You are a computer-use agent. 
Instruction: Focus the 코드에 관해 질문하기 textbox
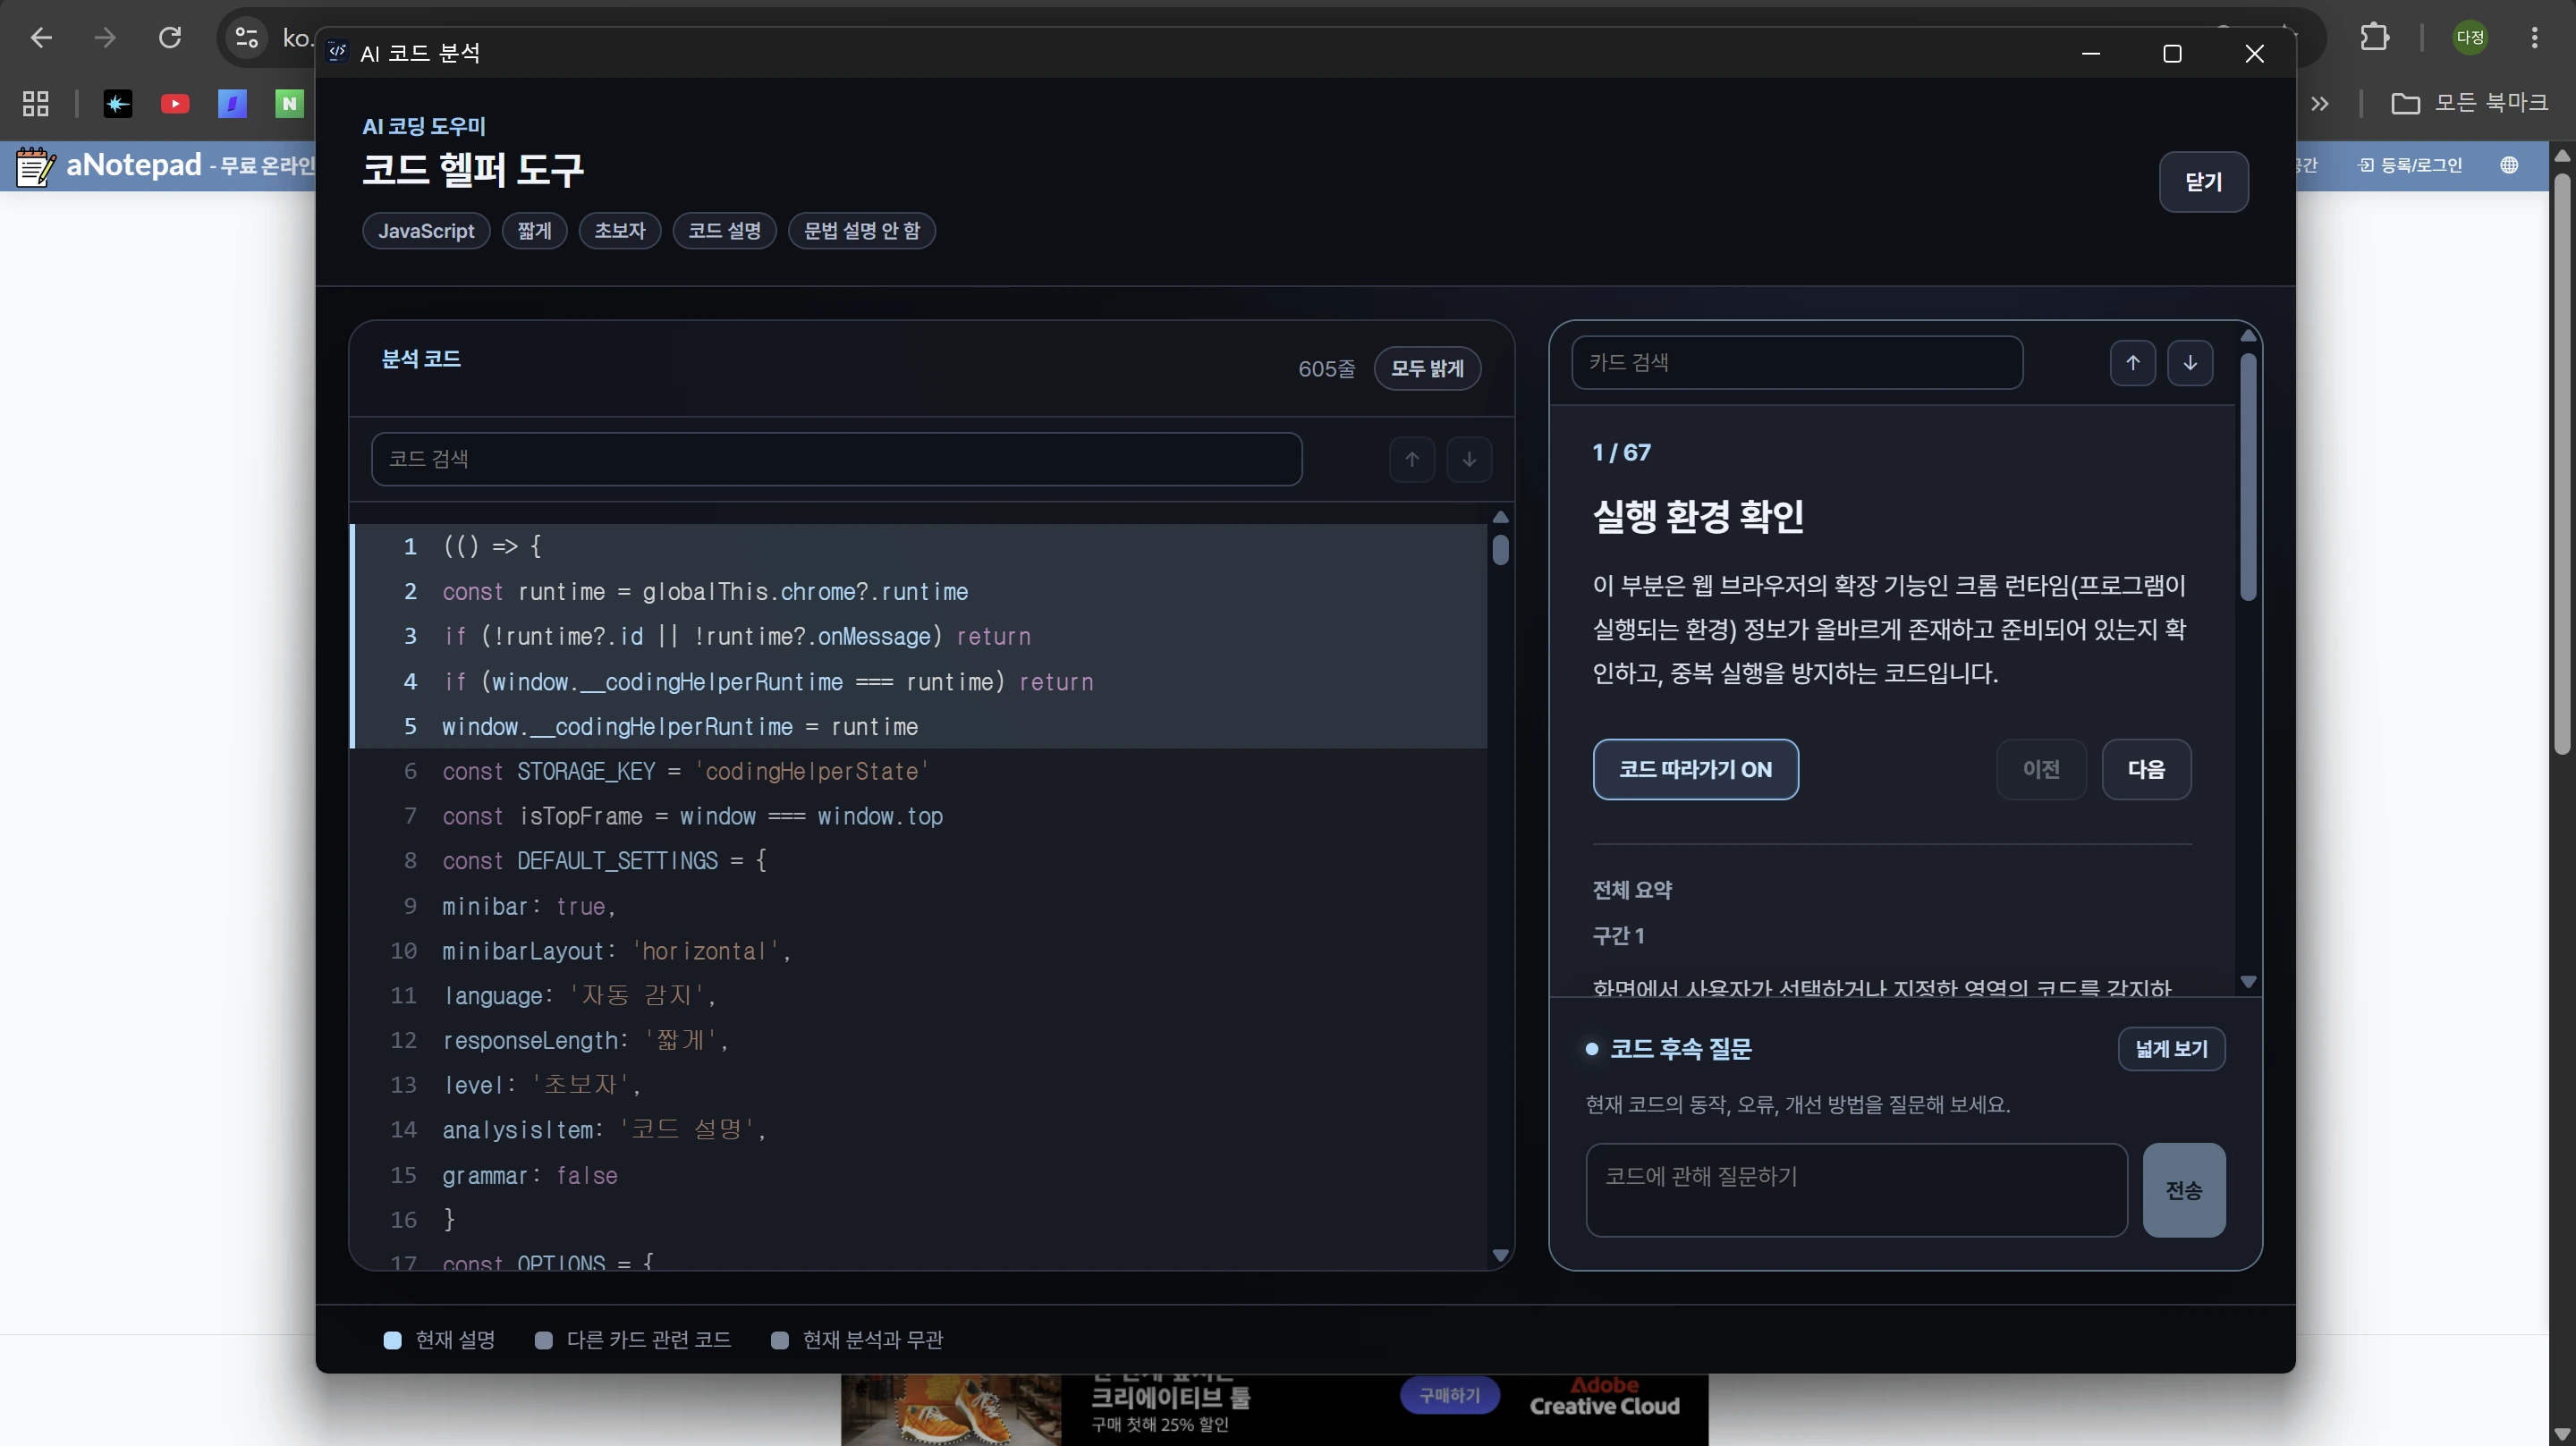click(1856, 1190)
